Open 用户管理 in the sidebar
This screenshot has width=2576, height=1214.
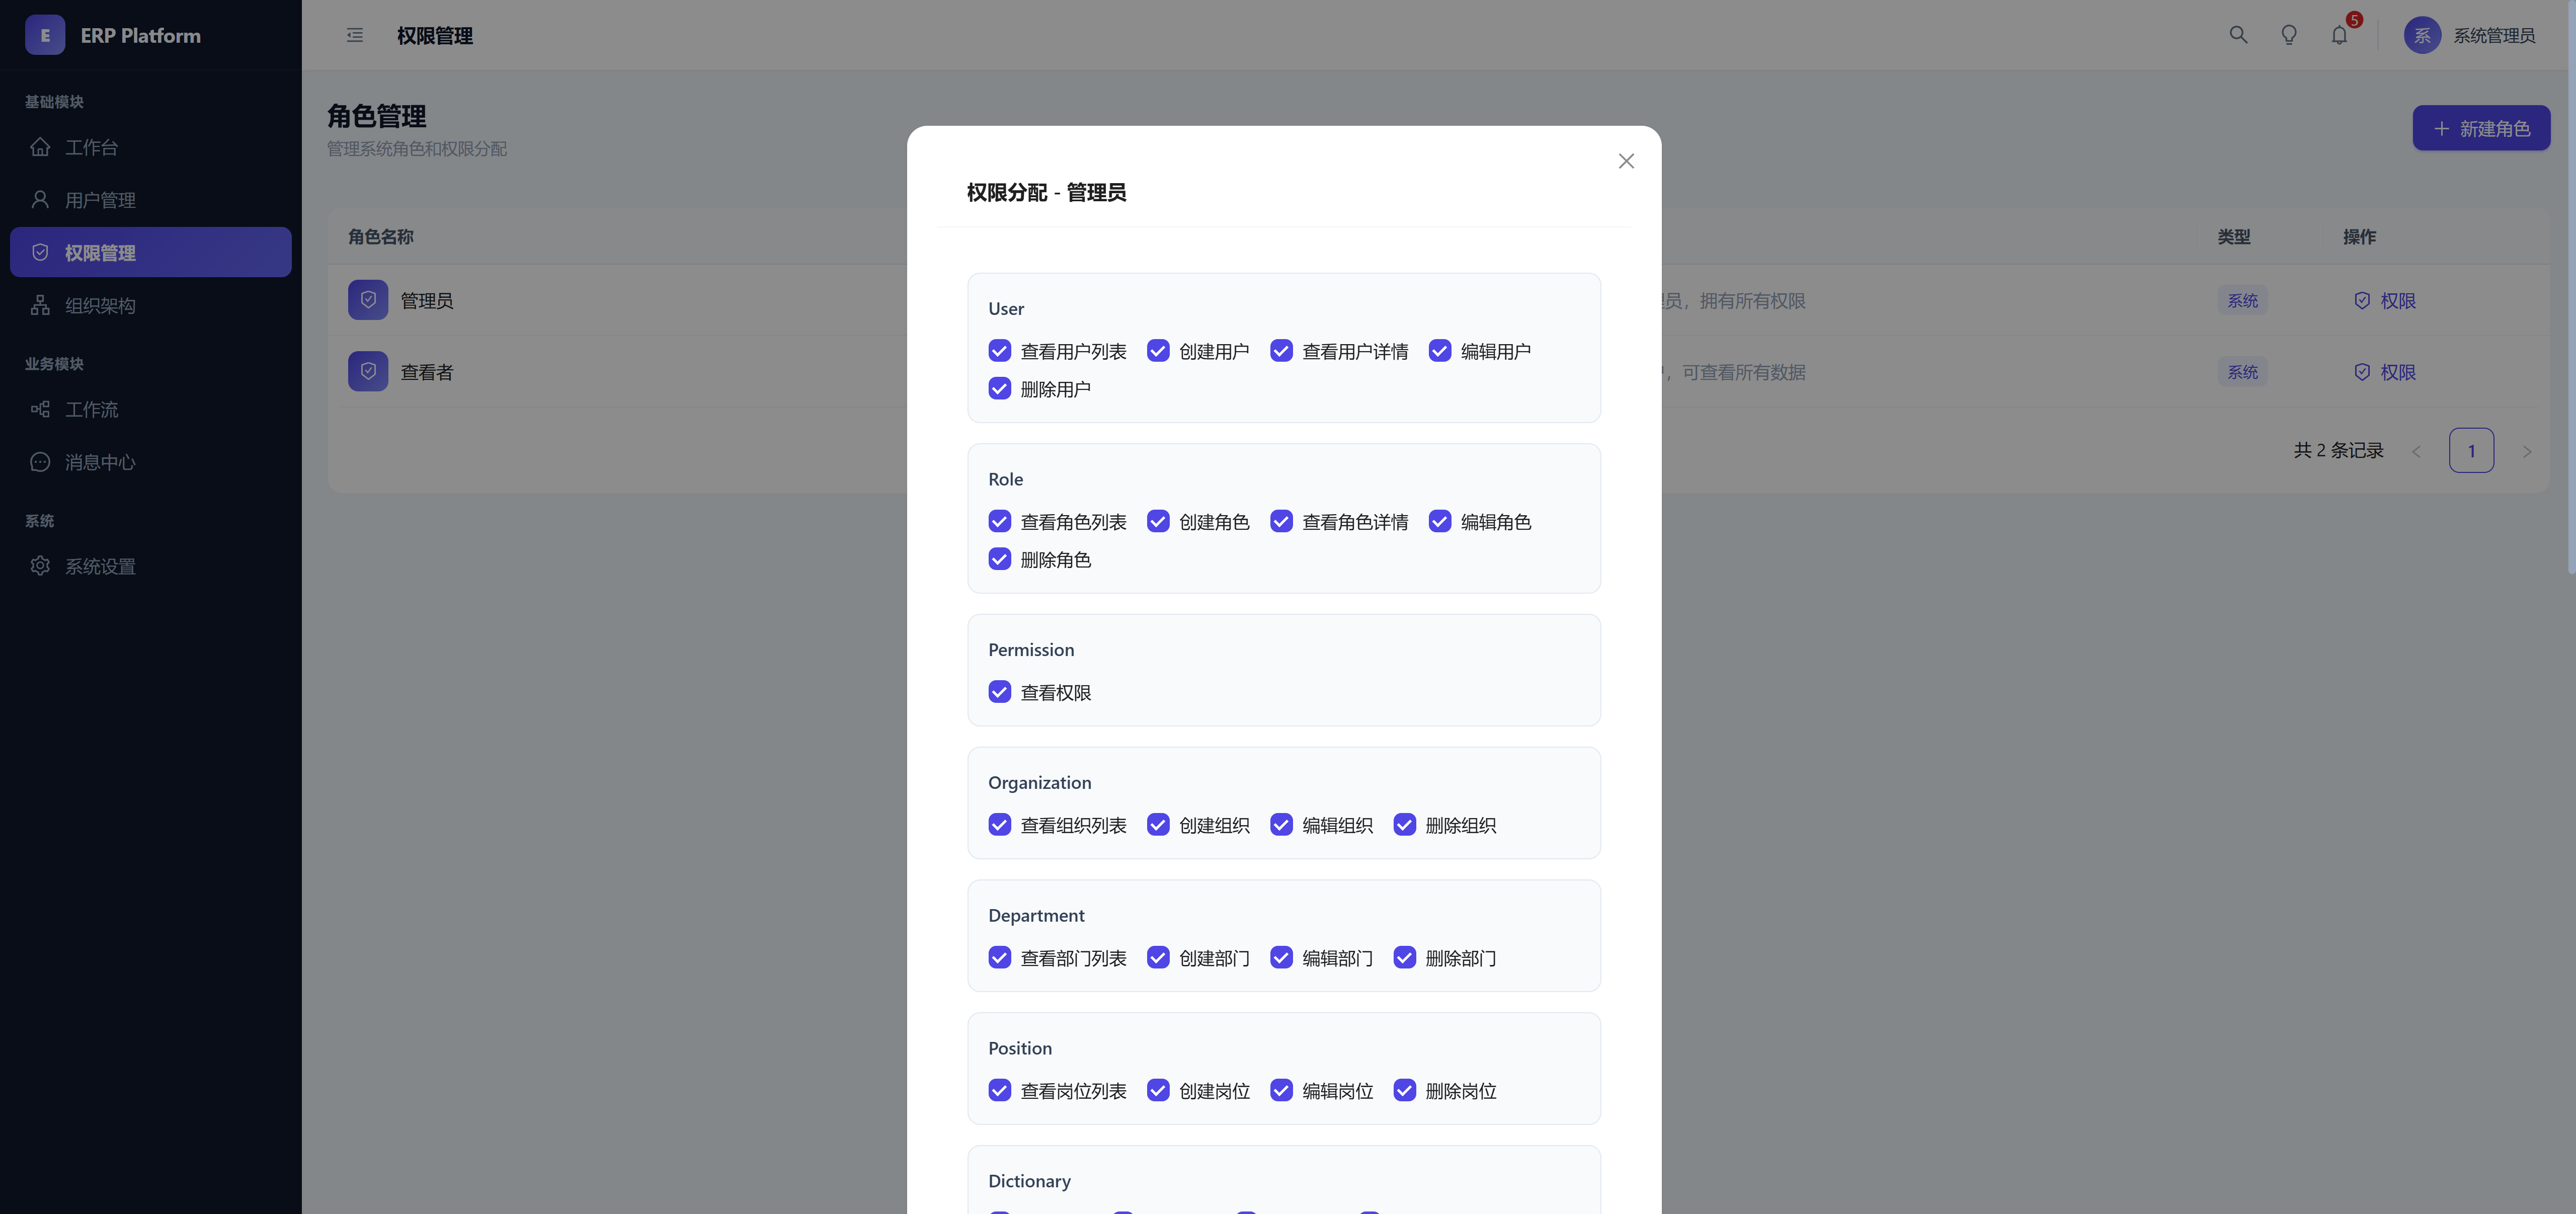coord(100,200)
